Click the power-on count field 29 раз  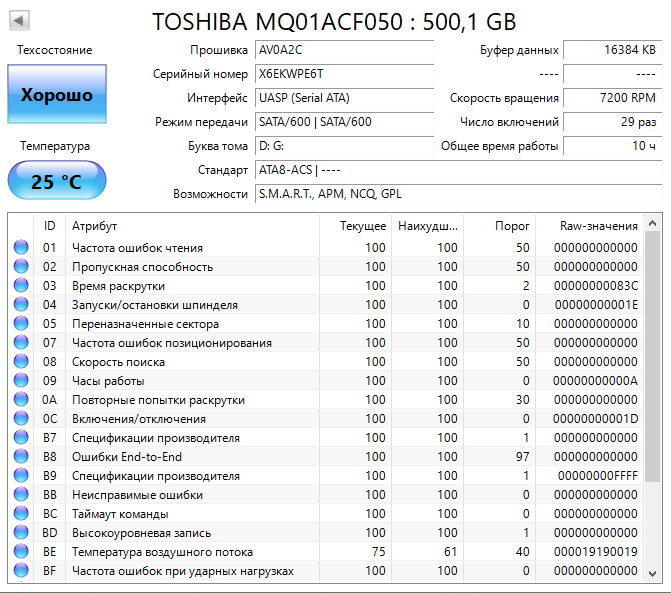612,122
